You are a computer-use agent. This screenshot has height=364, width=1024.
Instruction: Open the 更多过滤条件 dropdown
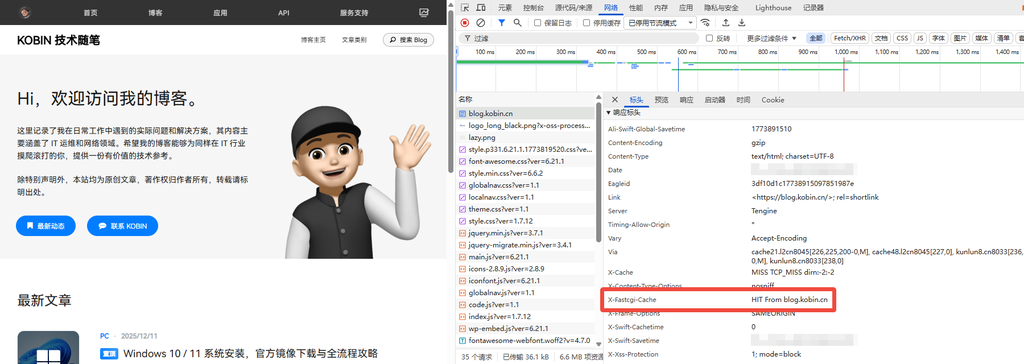[x=772, y=39]
